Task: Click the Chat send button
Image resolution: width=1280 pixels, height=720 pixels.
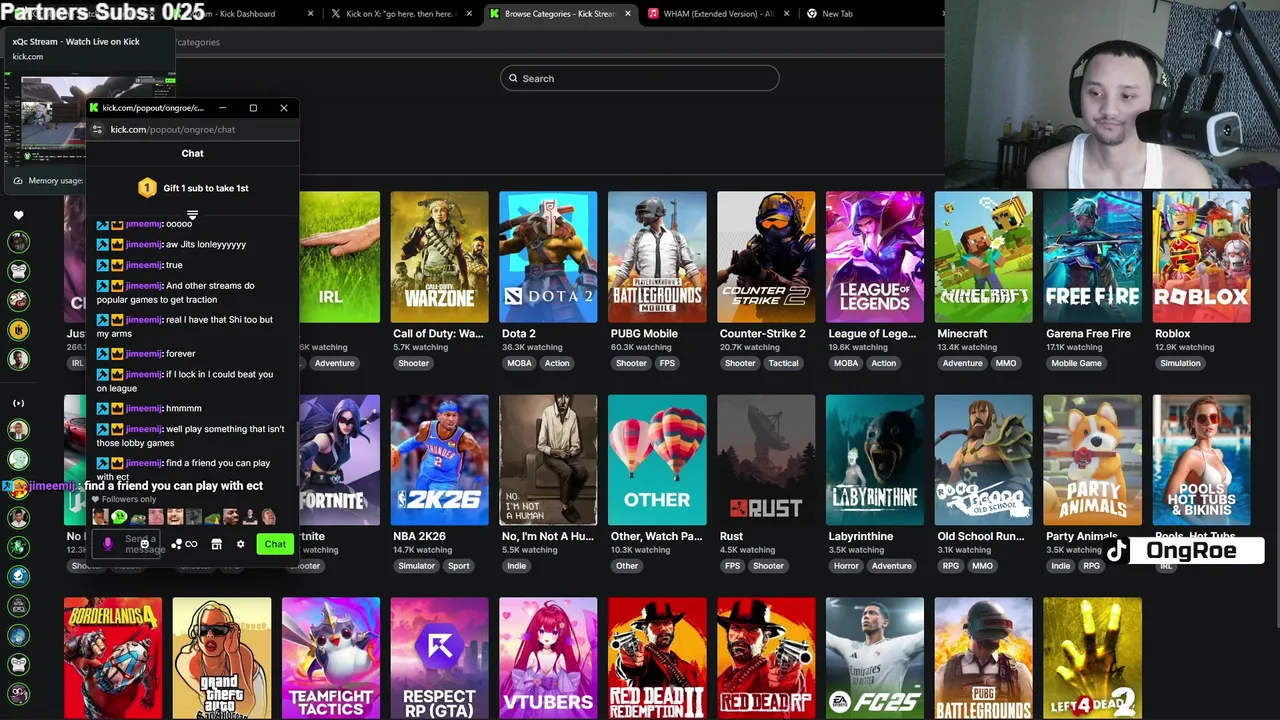Action: (275, 544)
